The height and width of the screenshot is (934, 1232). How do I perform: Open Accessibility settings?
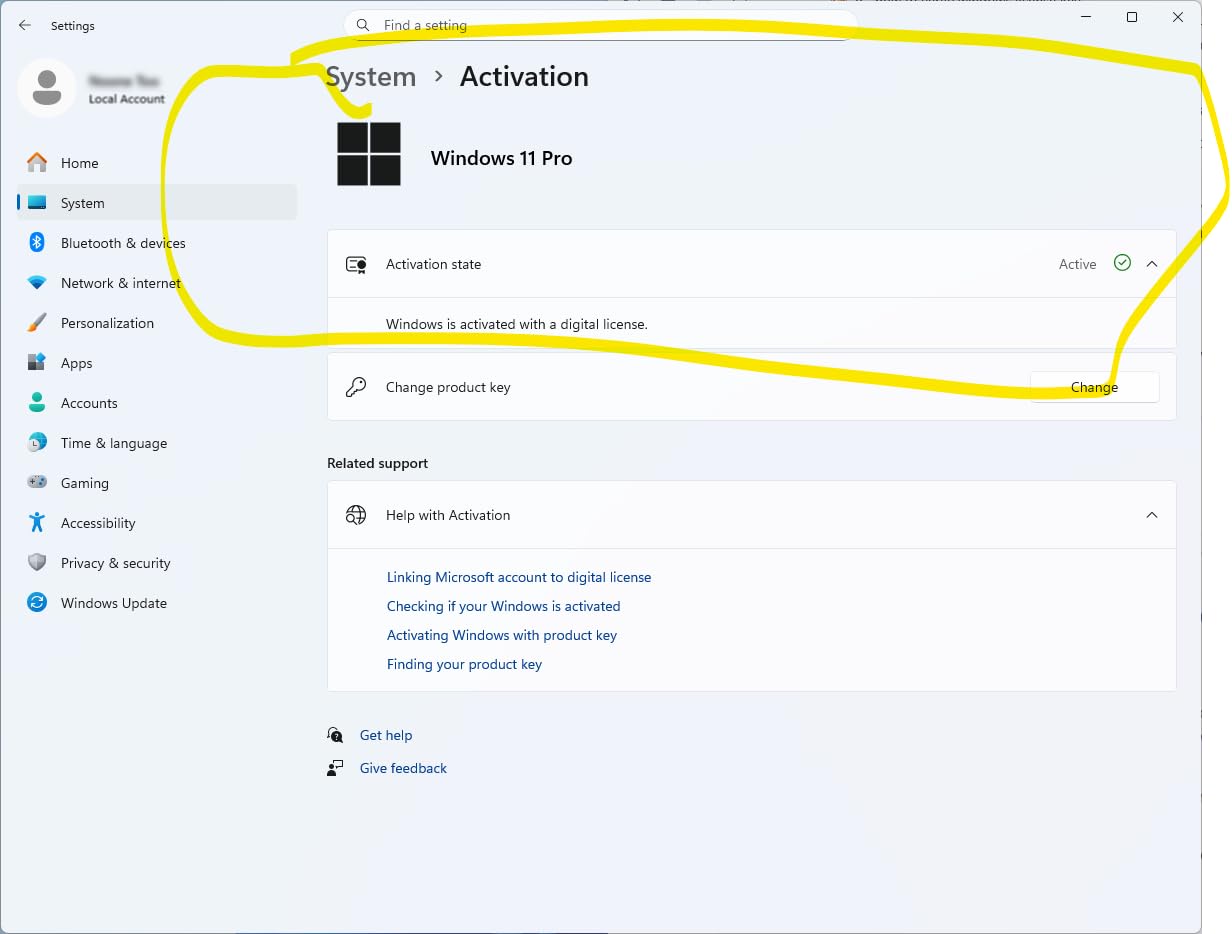coord(157,523)
